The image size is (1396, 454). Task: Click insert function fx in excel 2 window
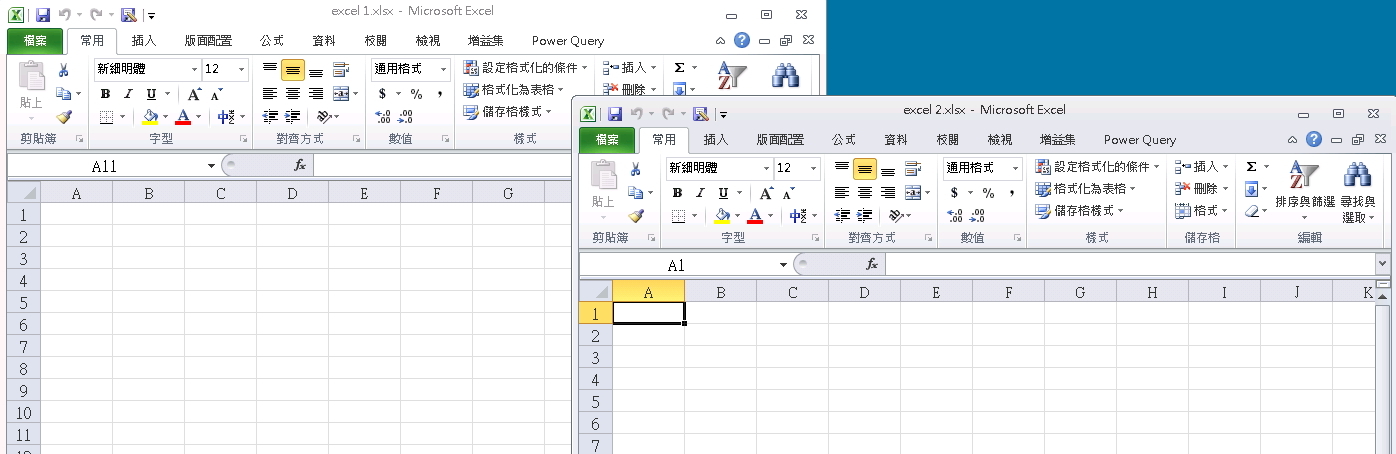[872, 265]
